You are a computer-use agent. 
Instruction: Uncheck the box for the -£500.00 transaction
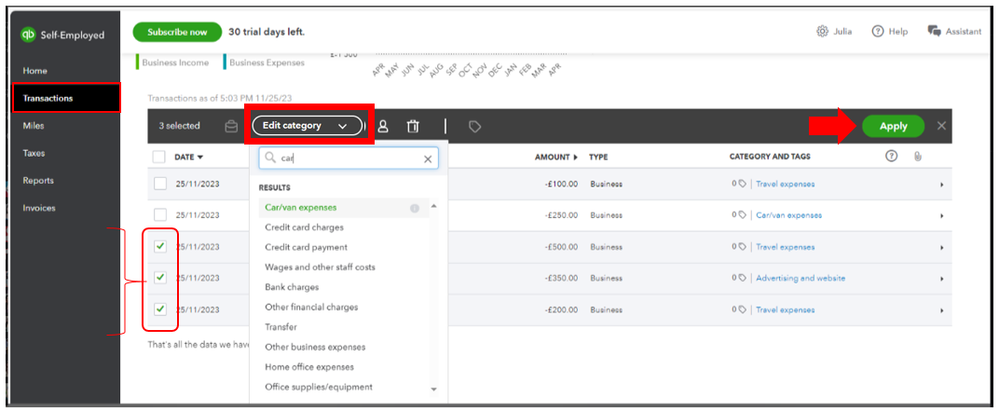tap(161, 246)
